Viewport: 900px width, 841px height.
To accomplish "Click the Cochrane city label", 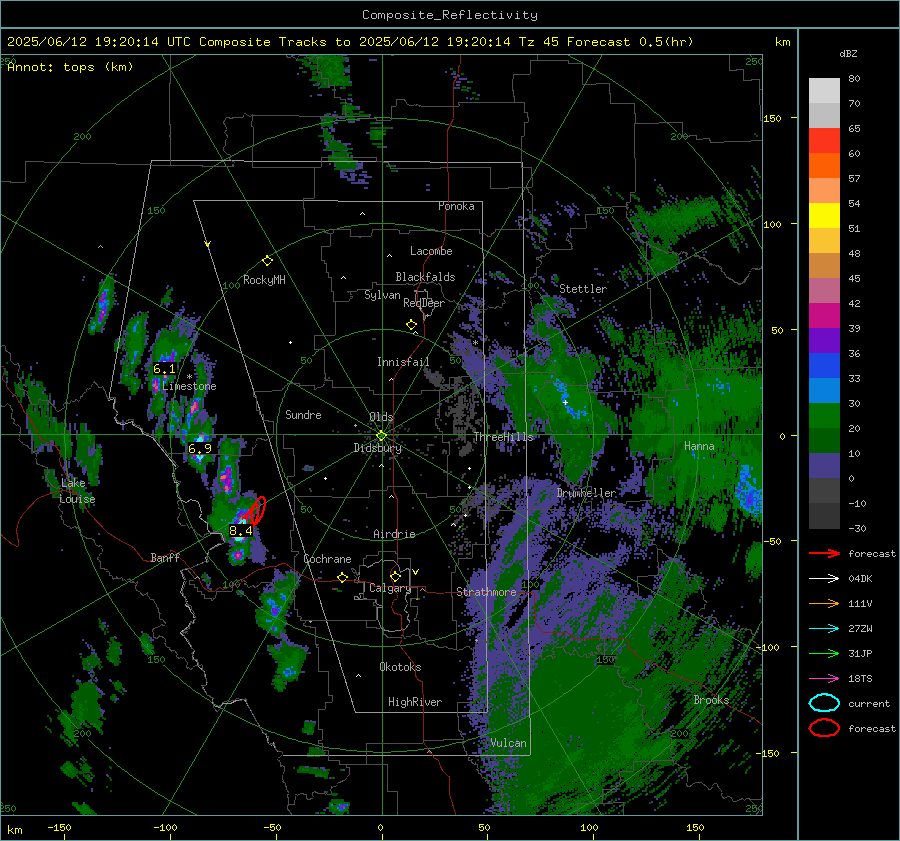I will (x=327, y=559).
